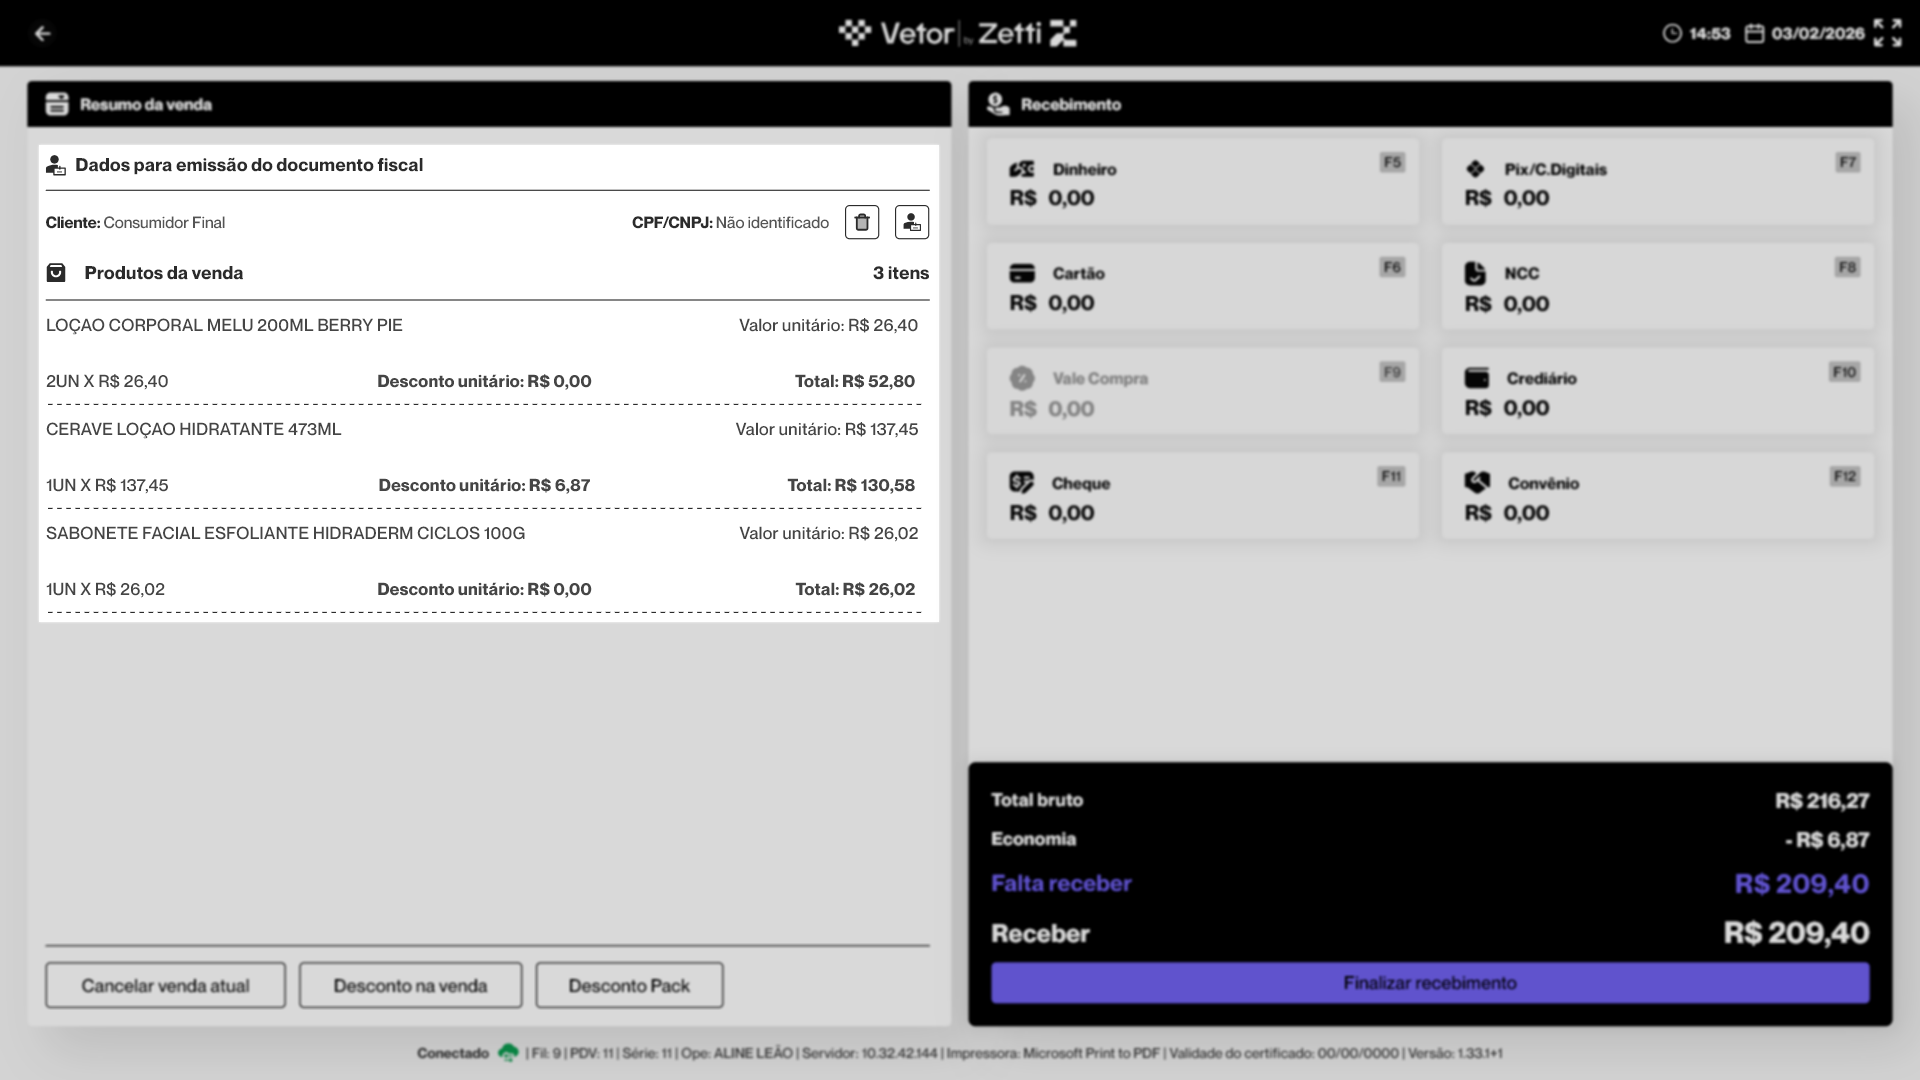Open the customer identification icon

(x=911, y=222)
